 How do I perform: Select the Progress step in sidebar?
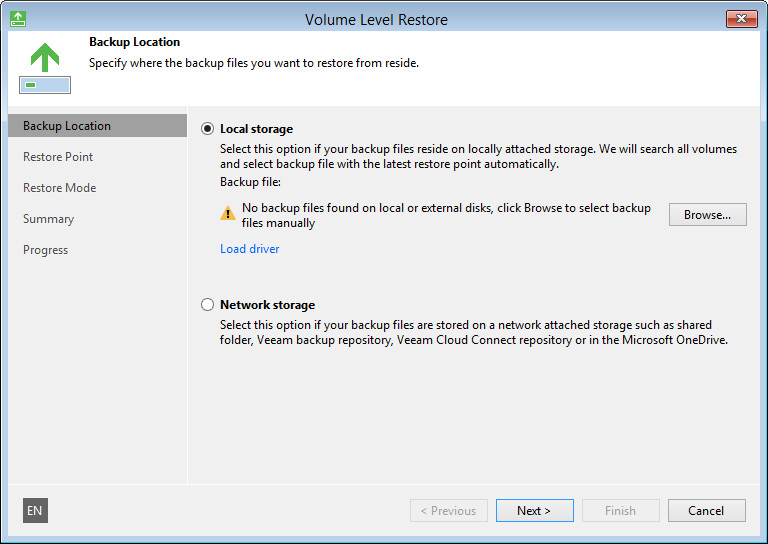[46, 250]
